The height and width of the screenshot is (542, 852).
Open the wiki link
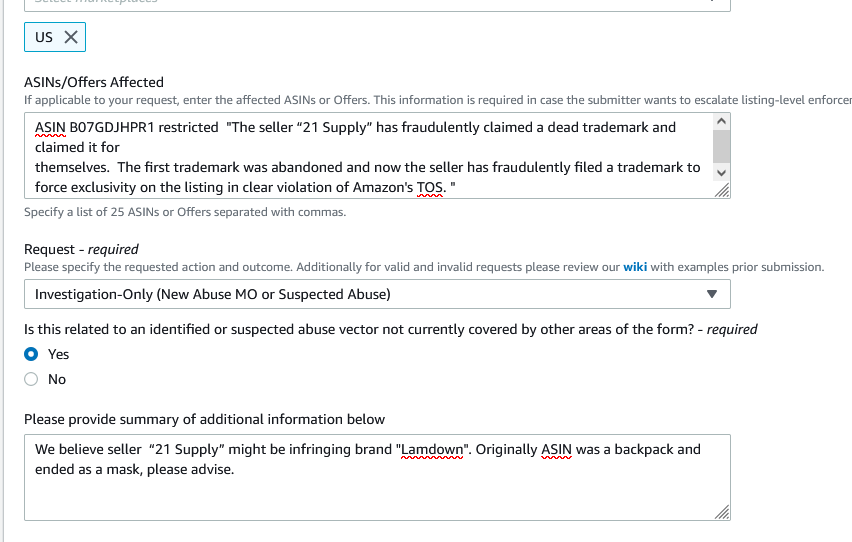pyautogui.click(x=635, y=267)
